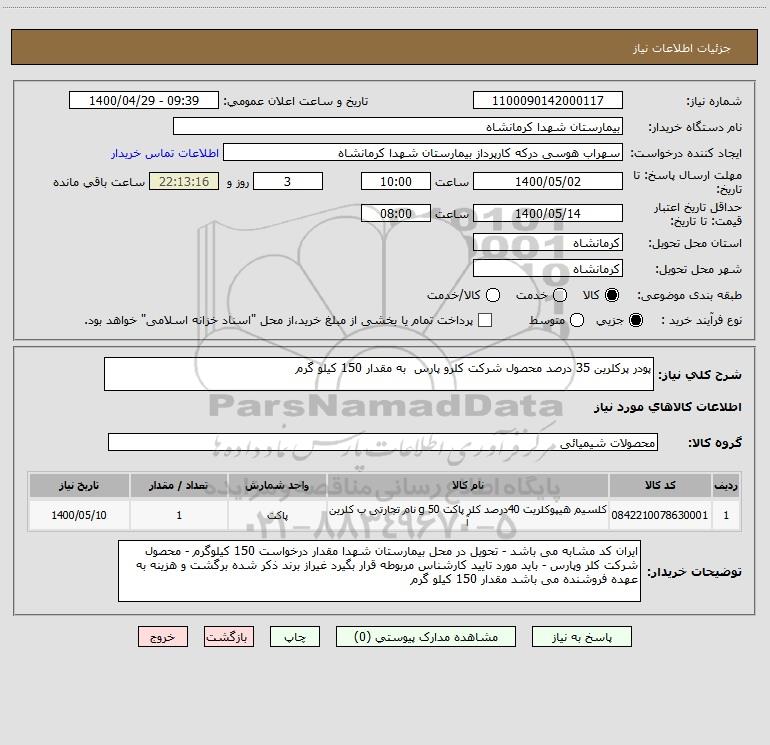Image resolution: width=770 pixels, height=745 pixels.
Task: Click the اطلاعات کالاهای مورد نیاز heading
Action: [x=668, y=407]
